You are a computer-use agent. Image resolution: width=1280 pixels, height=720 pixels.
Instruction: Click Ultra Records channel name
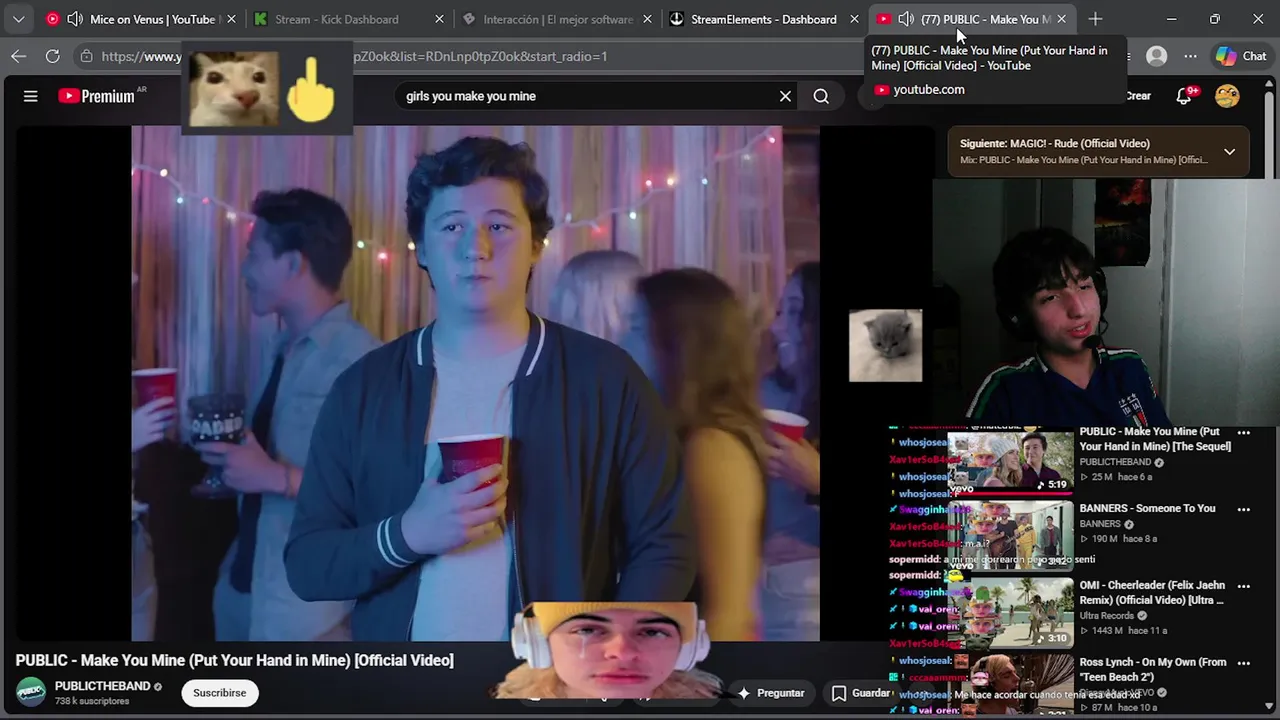pos(1107,616)
